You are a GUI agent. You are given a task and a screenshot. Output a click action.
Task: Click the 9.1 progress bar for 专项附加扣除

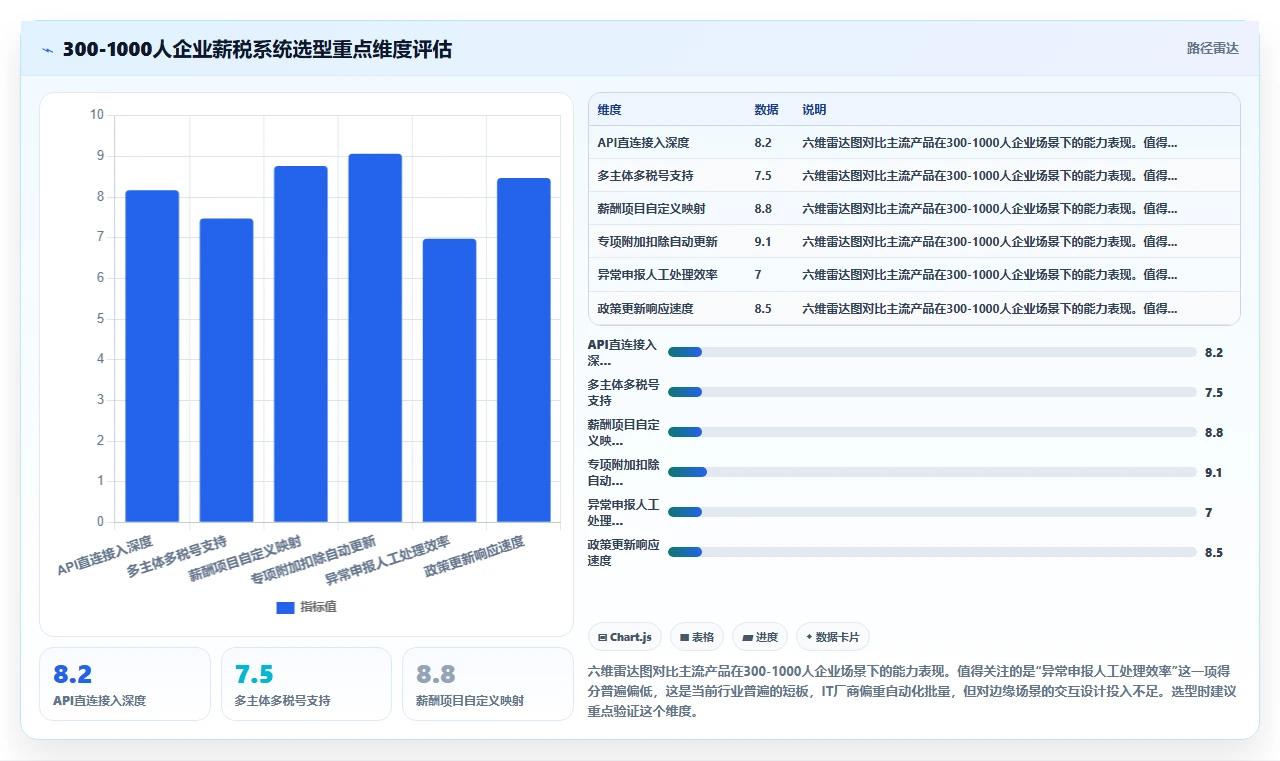pos(932,472)
